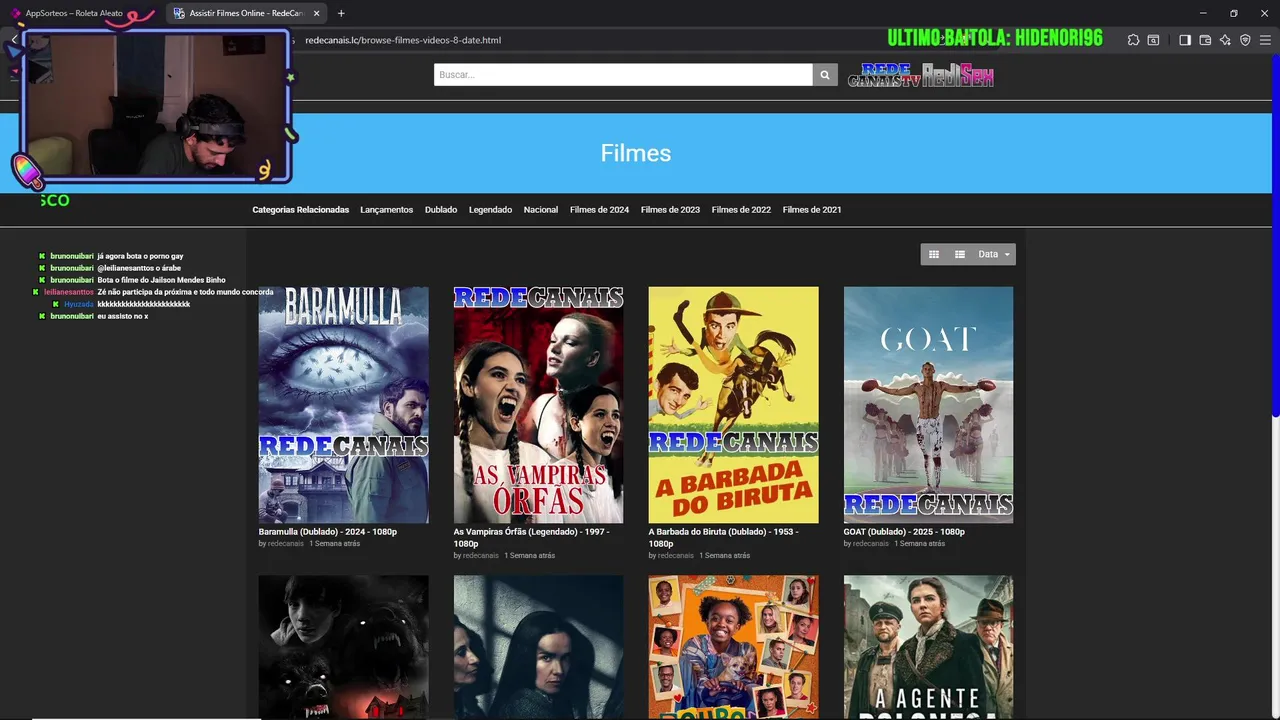
Task: Toggle the browser sidebar panel icon
Action: 1185,40
